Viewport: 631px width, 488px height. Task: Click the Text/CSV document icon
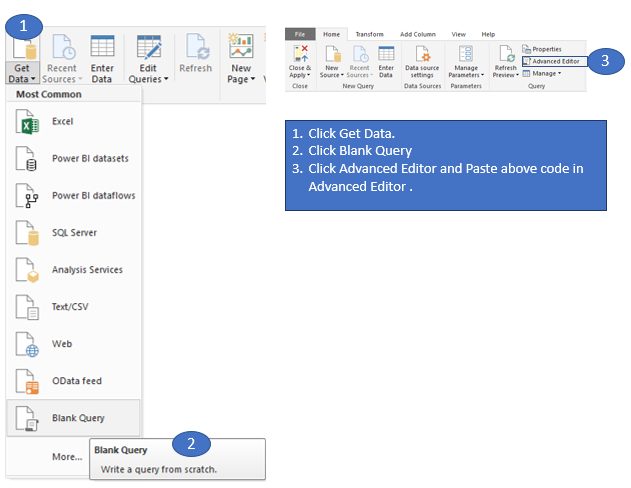pos(27,307)
